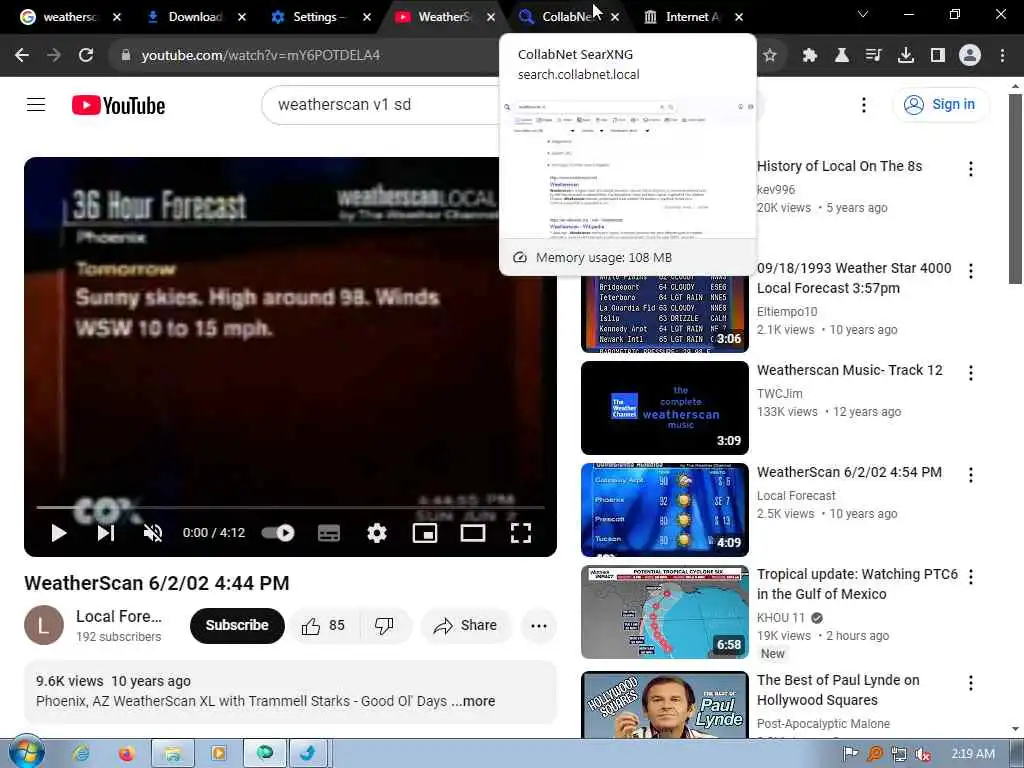Open the player settings gear
1024x768 pixels.
coord(377,533)
